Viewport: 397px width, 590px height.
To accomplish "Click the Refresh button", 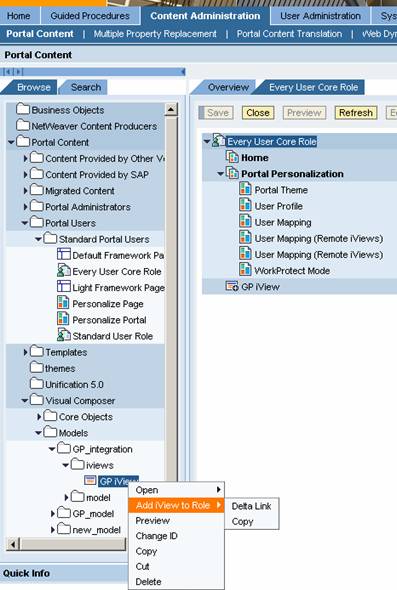I will [356, 113].
